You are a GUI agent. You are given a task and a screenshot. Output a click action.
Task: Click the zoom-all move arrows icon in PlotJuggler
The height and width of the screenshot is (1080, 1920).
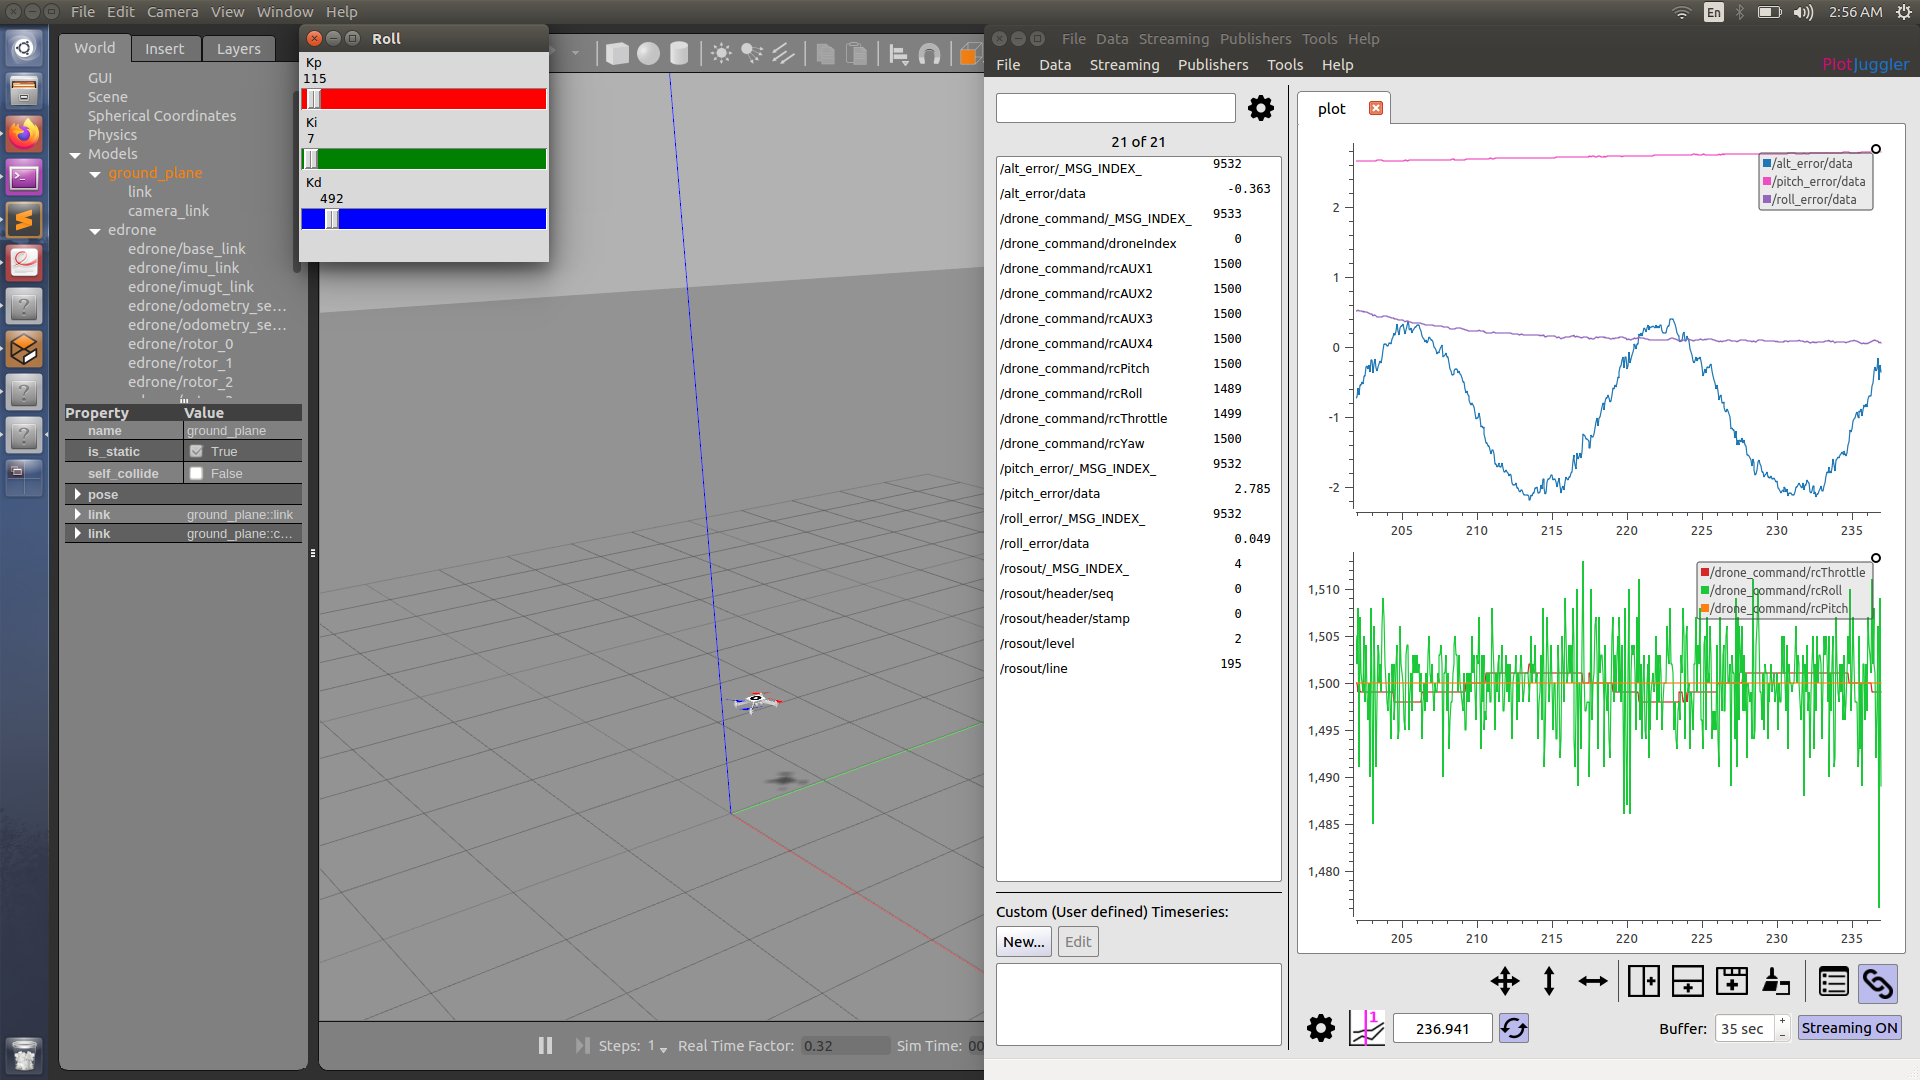(x=1505, y=981)
